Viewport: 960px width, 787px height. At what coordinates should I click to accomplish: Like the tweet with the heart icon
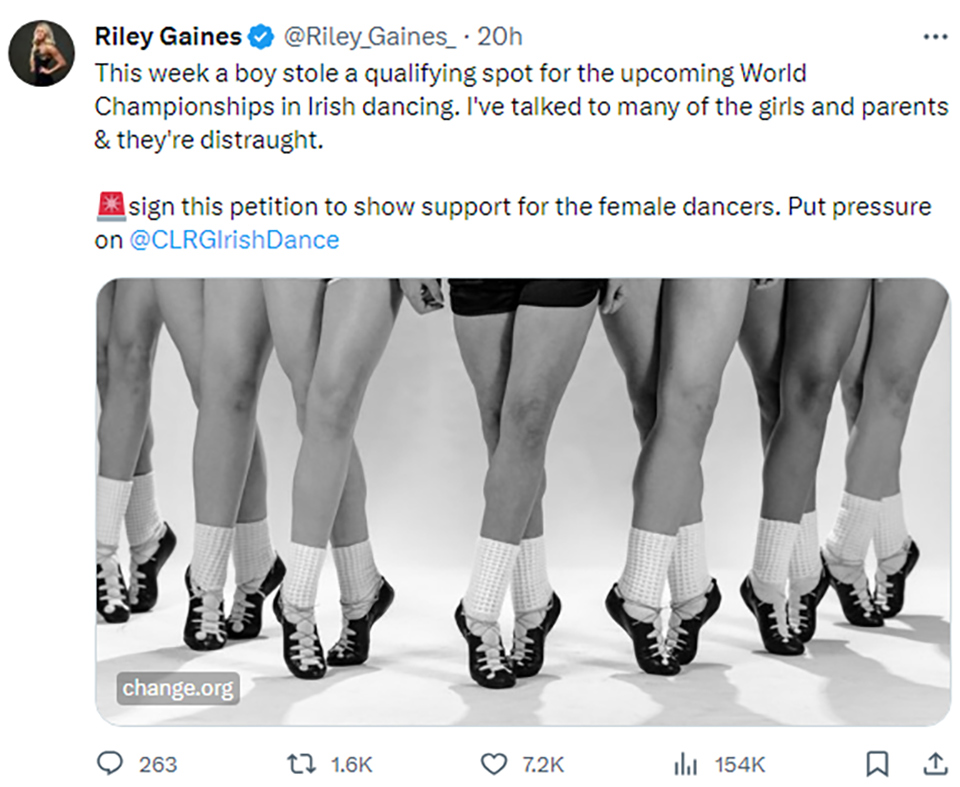click(x=492, y=764)
